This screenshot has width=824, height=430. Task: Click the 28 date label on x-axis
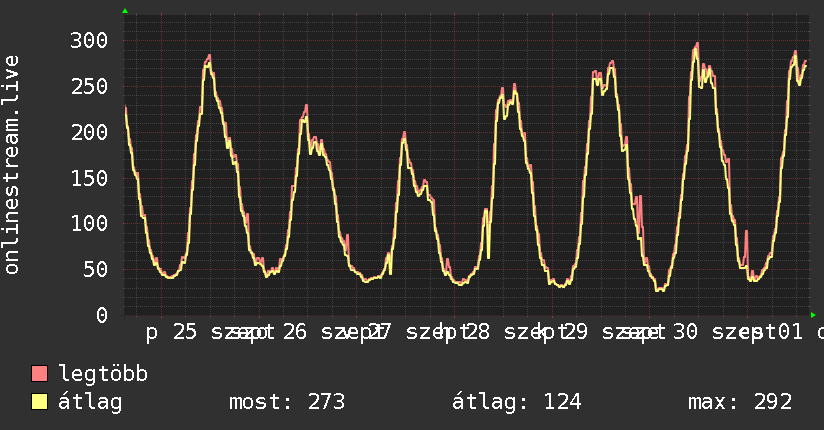point(478,332)
